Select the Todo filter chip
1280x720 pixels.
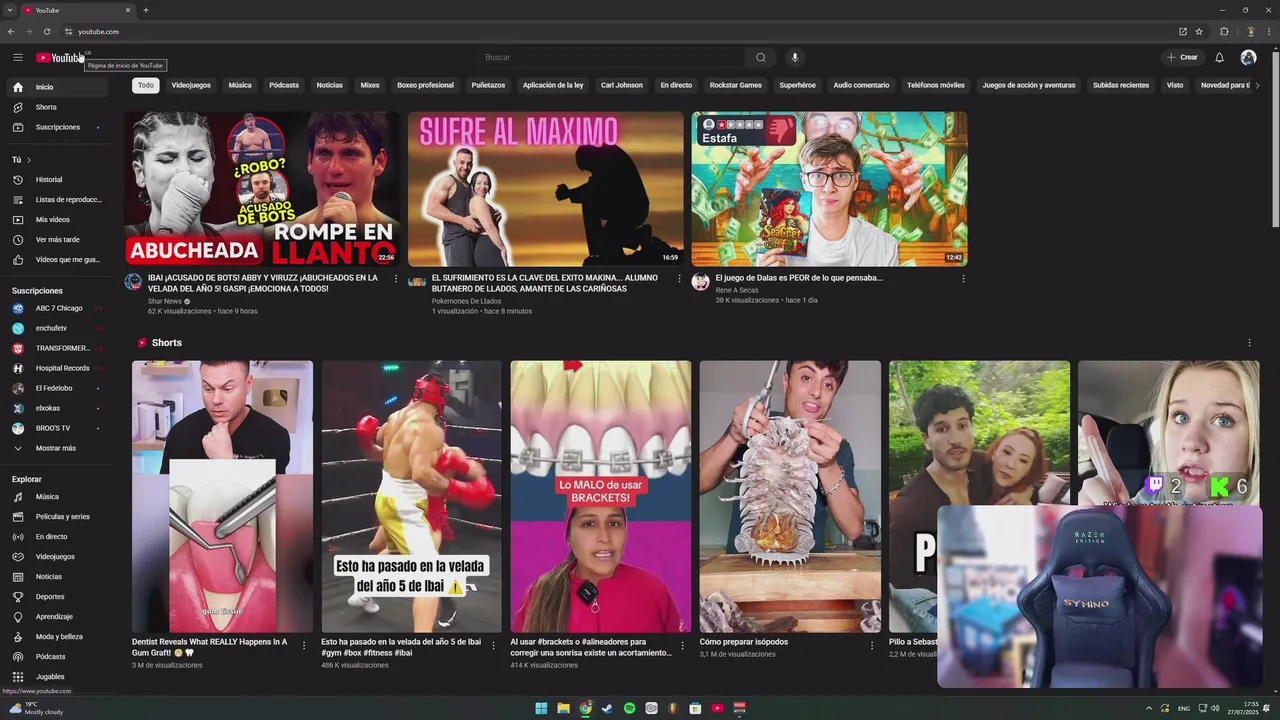(146, 85)
